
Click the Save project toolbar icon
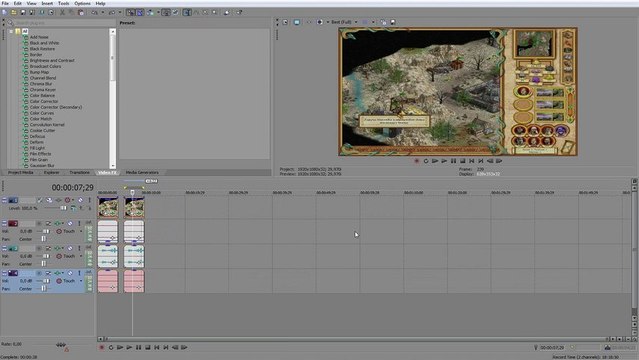tap(23, 13)
